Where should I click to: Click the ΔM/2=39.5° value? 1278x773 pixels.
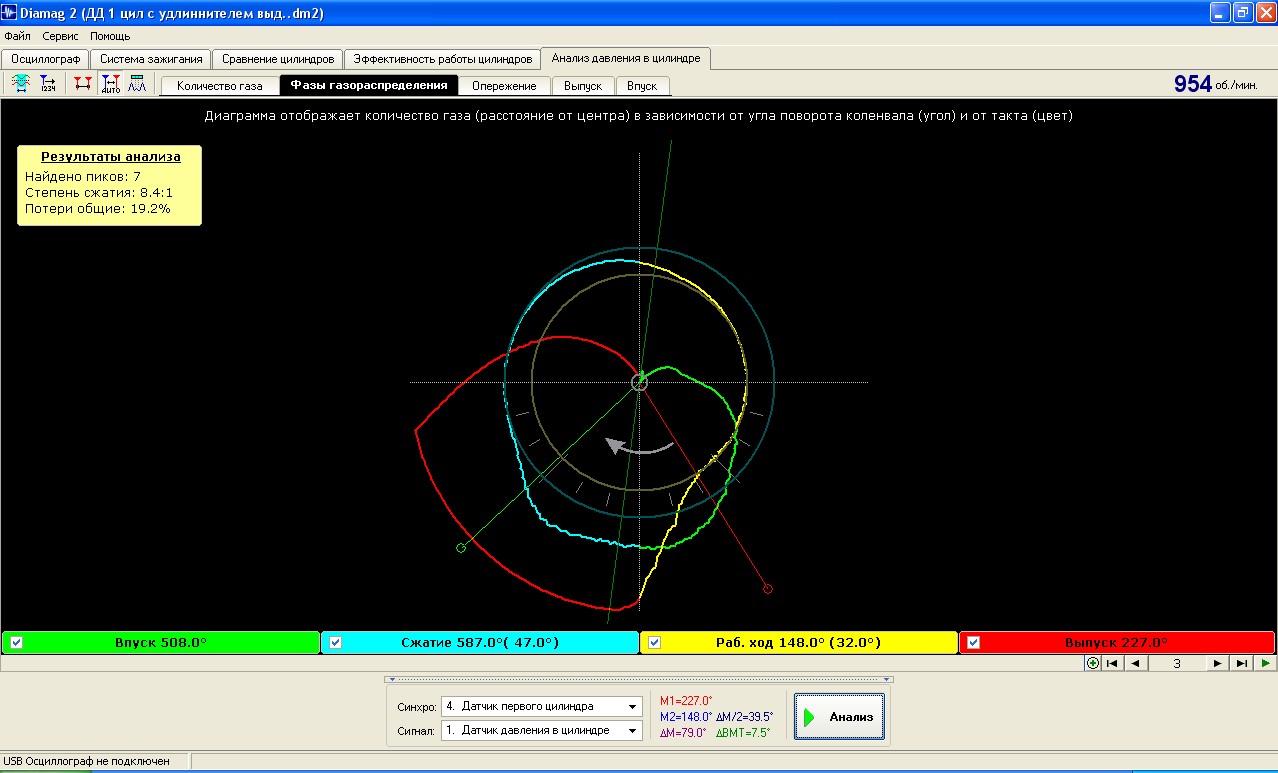tap(745, 717)
